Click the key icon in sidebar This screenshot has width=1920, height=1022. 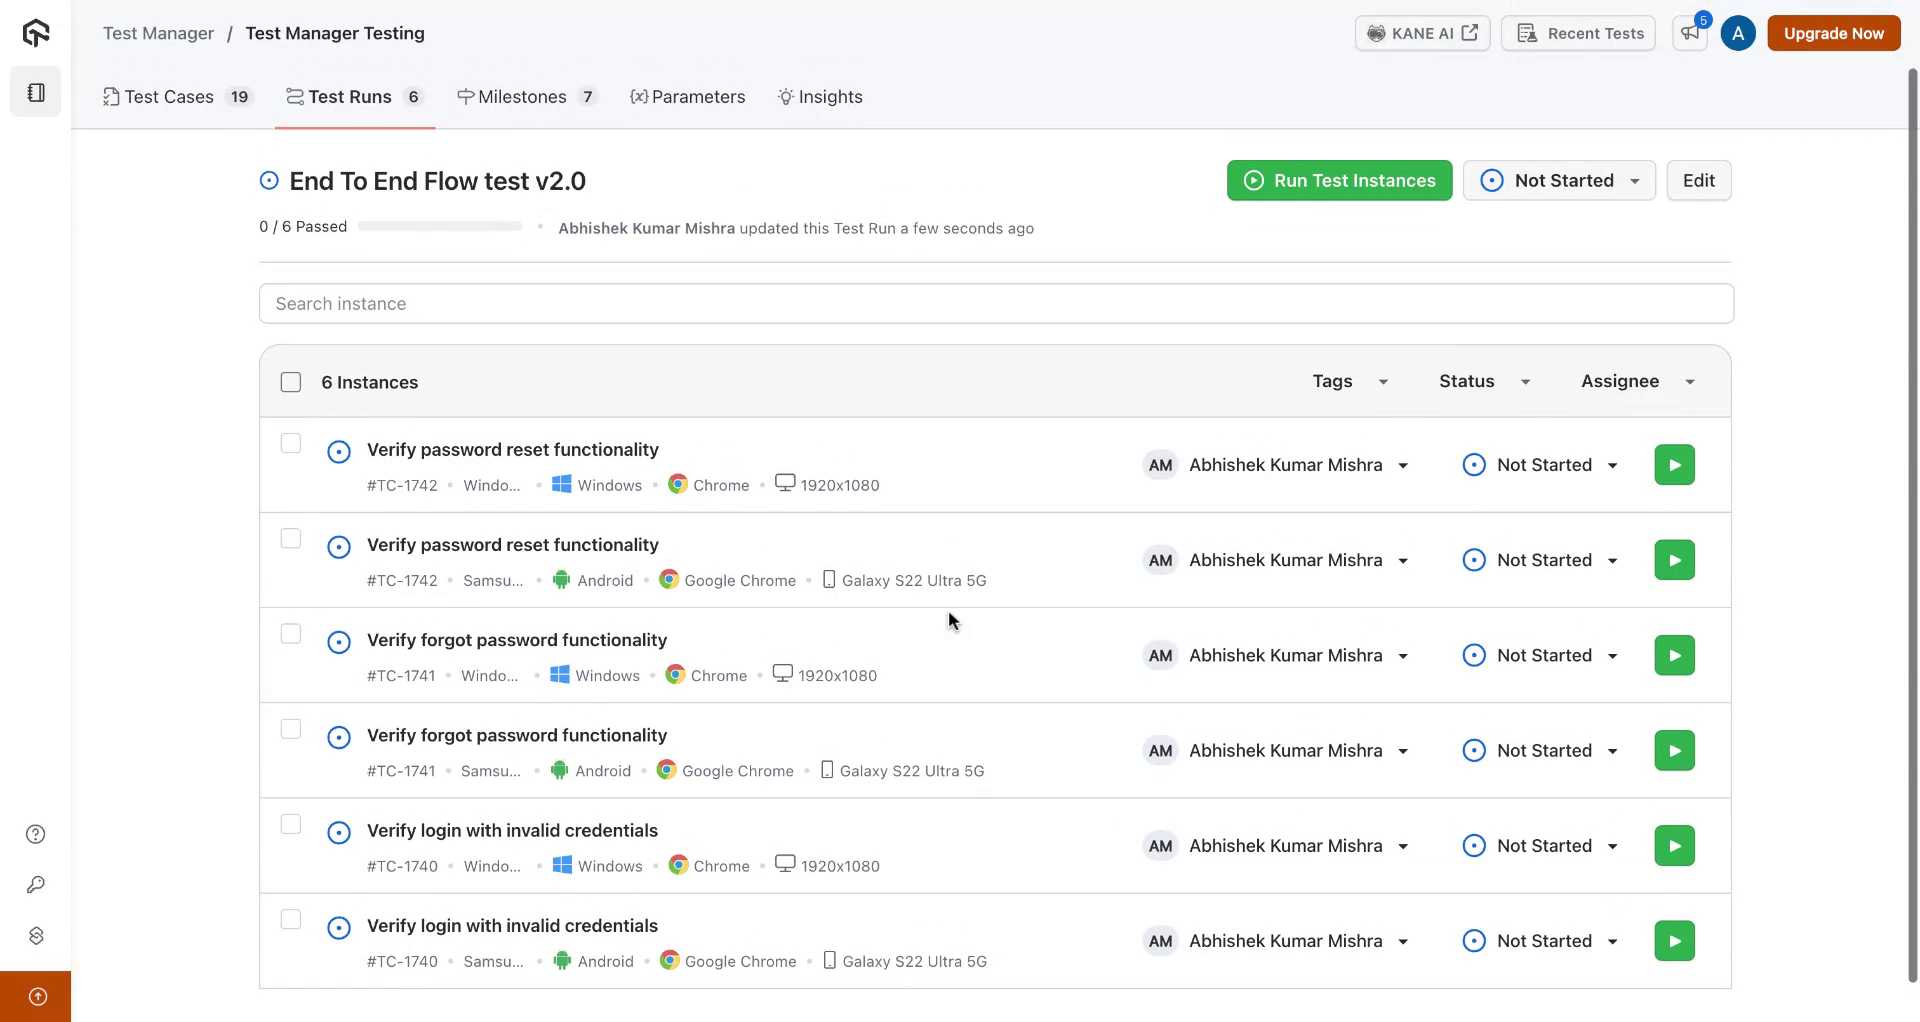click(x=36, y=885)
